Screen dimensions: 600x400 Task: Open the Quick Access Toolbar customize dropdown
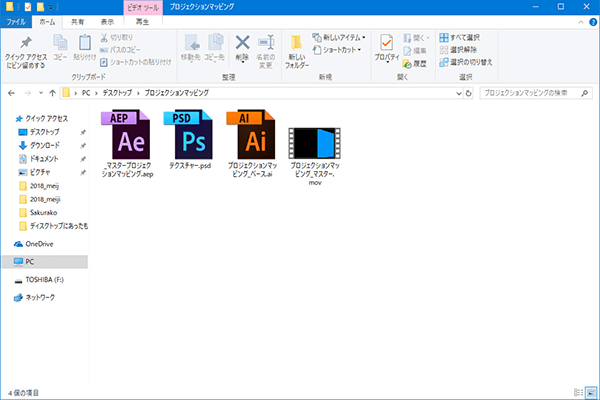[51, 7]
